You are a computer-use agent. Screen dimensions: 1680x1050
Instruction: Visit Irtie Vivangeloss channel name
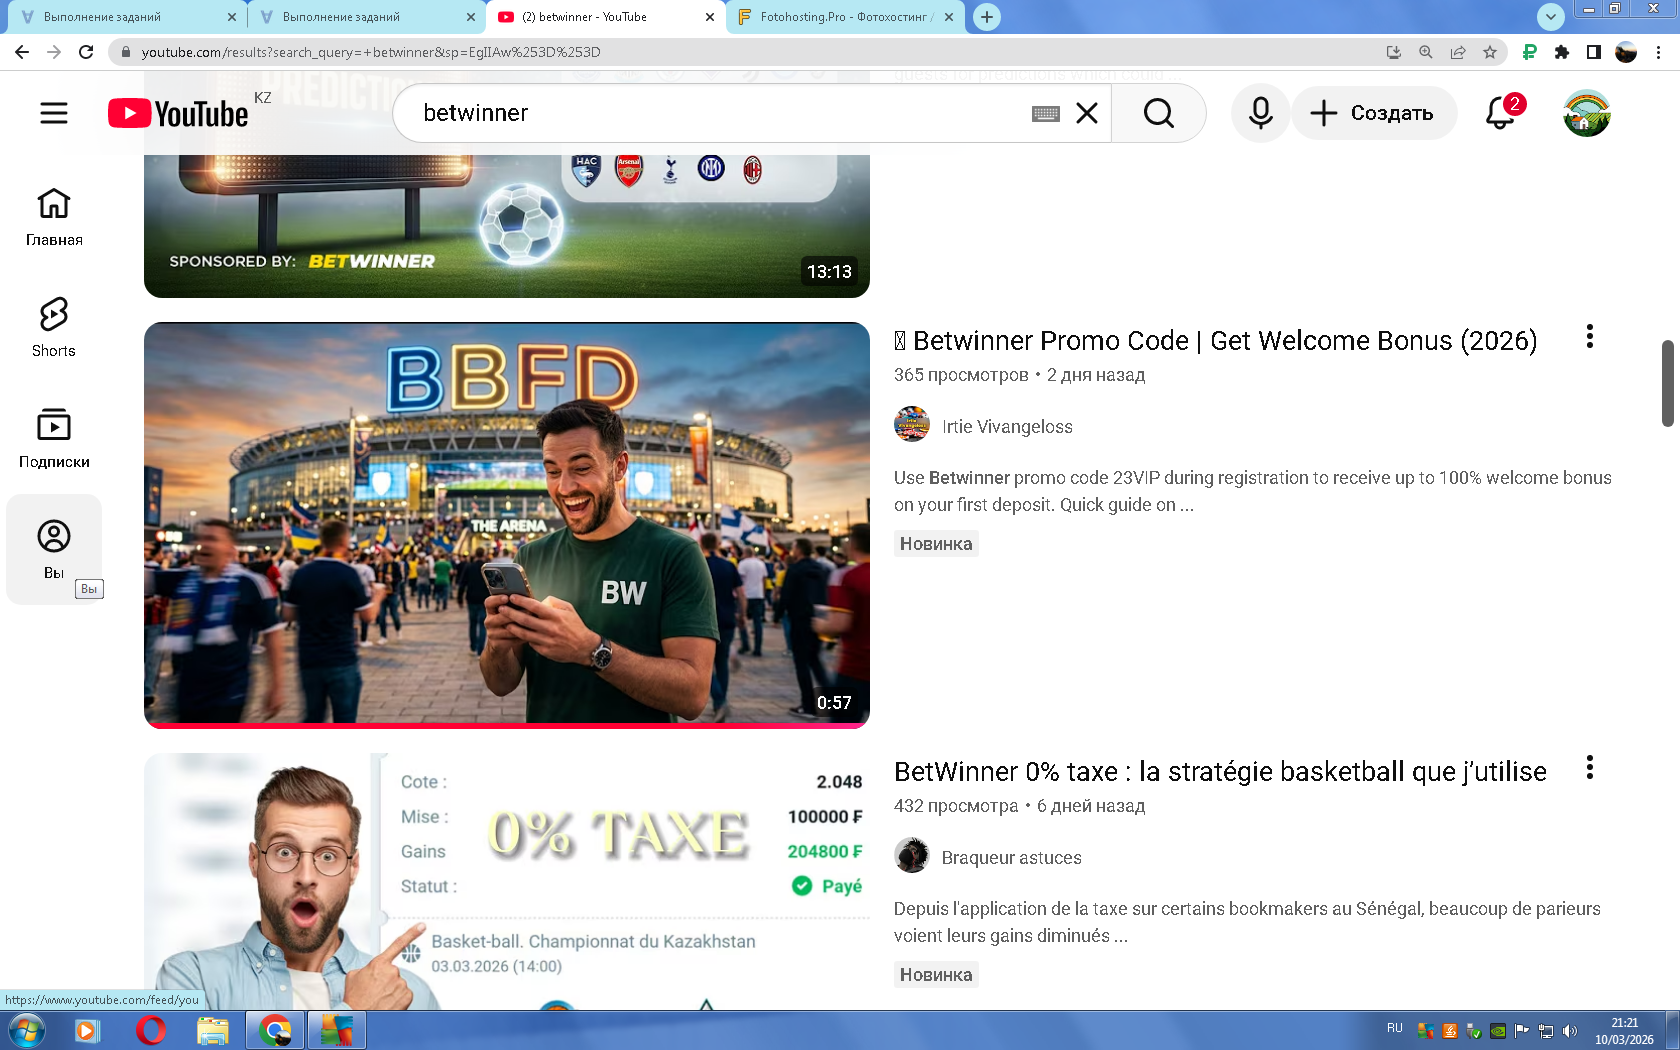click(x=1007, y=426)
